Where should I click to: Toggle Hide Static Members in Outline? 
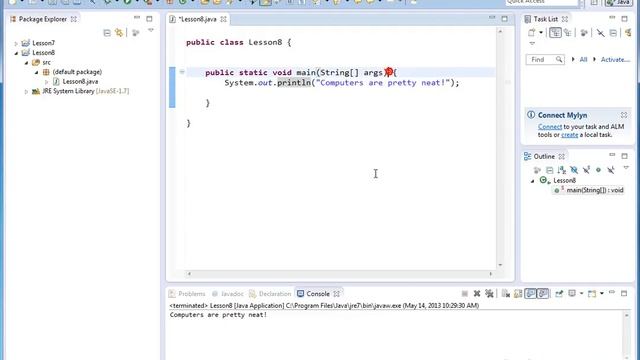(x=587, y=170)
